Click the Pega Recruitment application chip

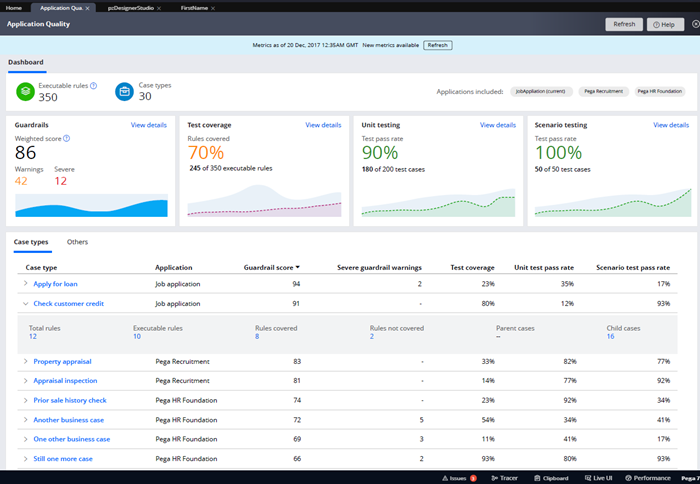point(604,92)
